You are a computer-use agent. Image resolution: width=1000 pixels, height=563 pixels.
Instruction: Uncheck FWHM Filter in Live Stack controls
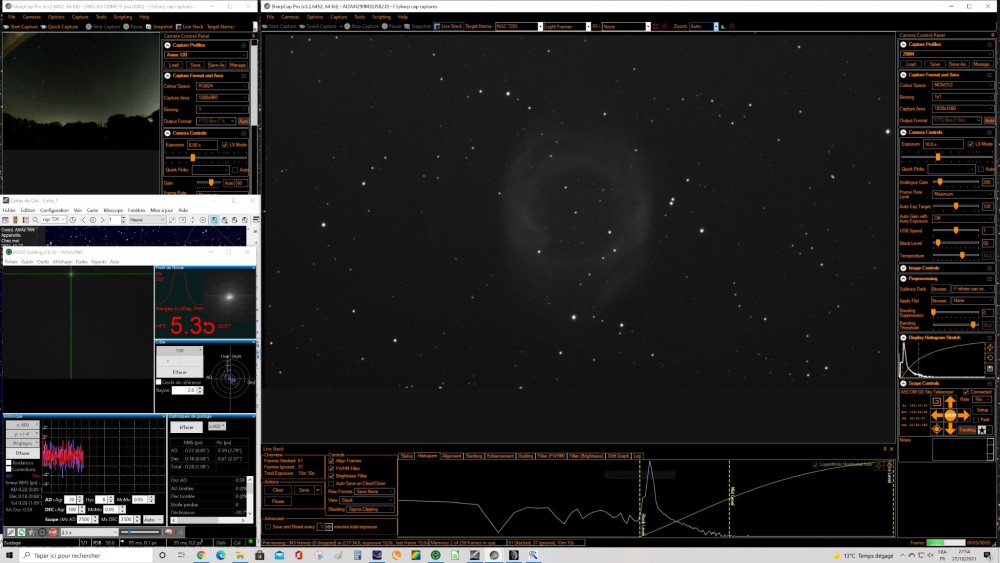(331, 468)
